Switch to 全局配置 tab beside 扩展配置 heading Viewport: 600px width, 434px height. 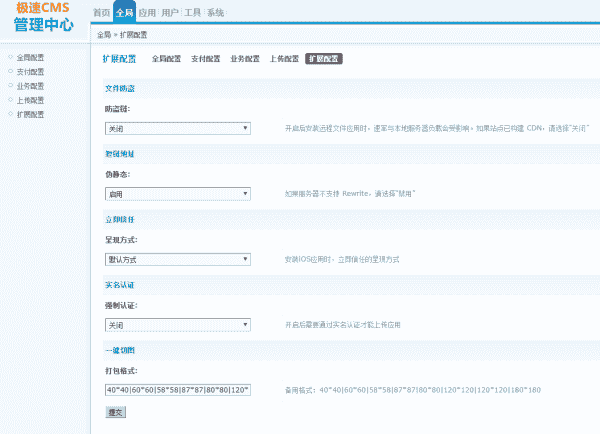click(x=166, y=59)
